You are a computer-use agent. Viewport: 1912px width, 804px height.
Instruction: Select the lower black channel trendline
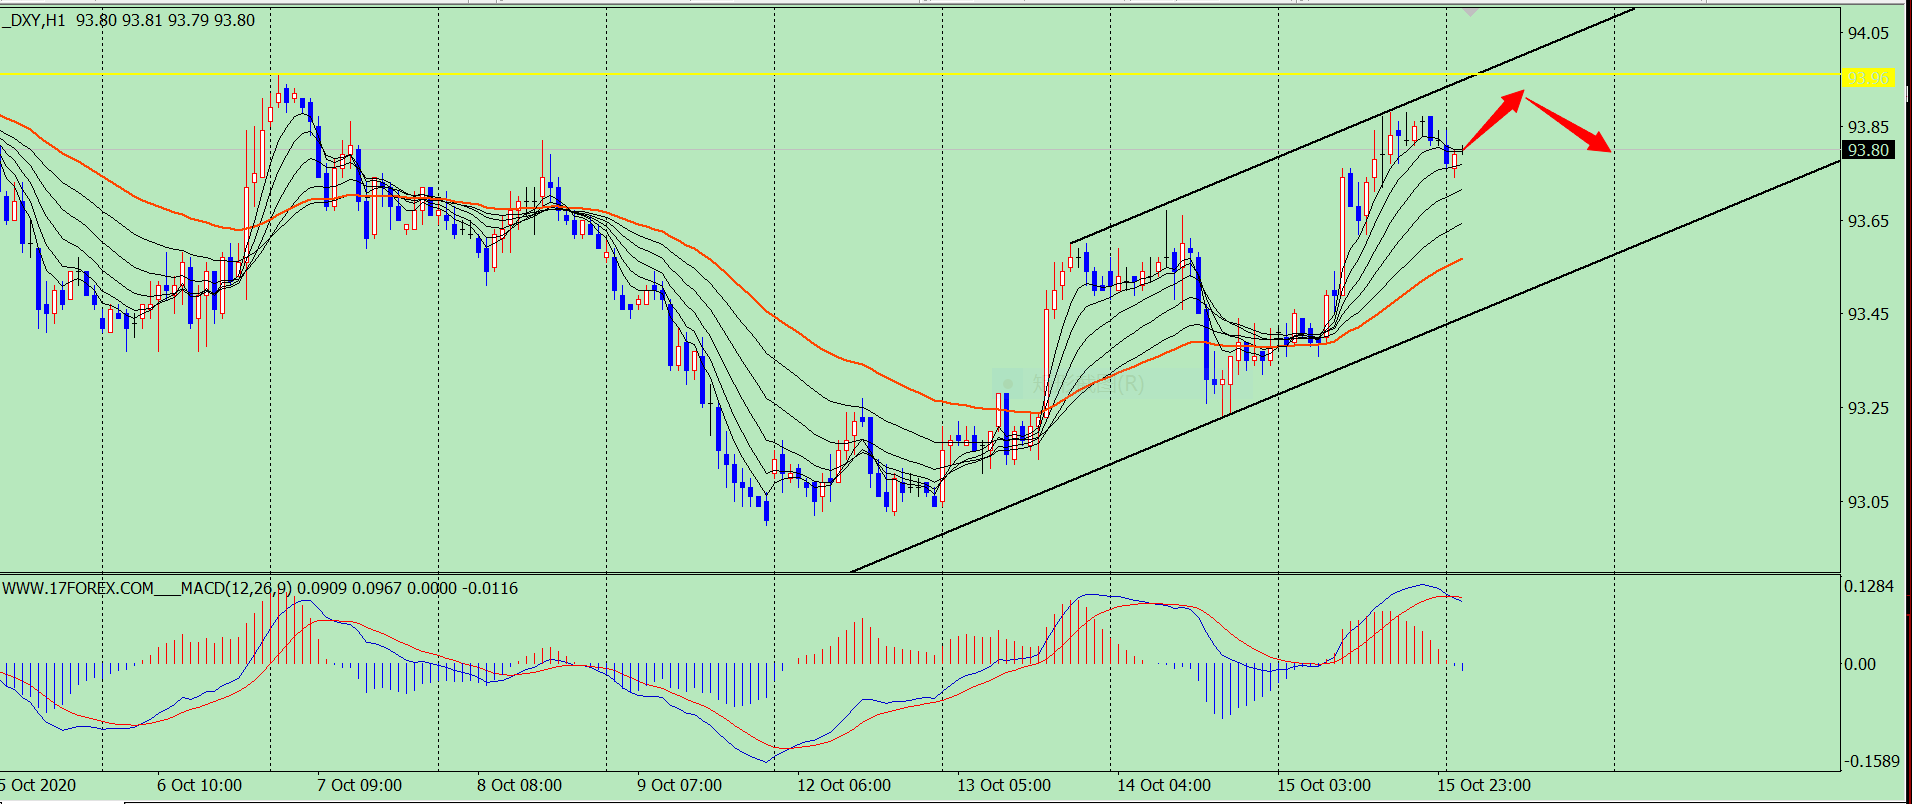click(1345, 366)
